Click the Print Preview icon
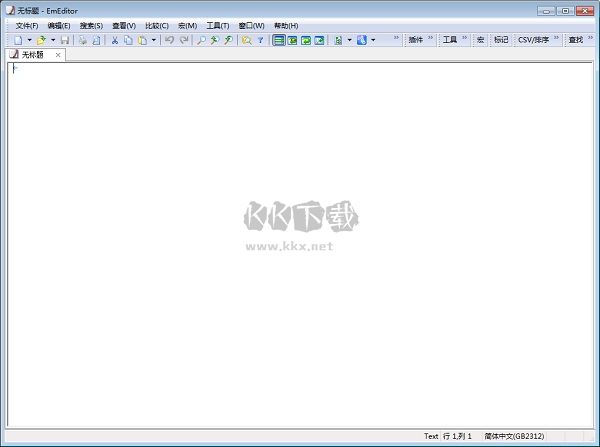Screen dimensions: 600x447 pyautogui.click(x=96, y=40)
